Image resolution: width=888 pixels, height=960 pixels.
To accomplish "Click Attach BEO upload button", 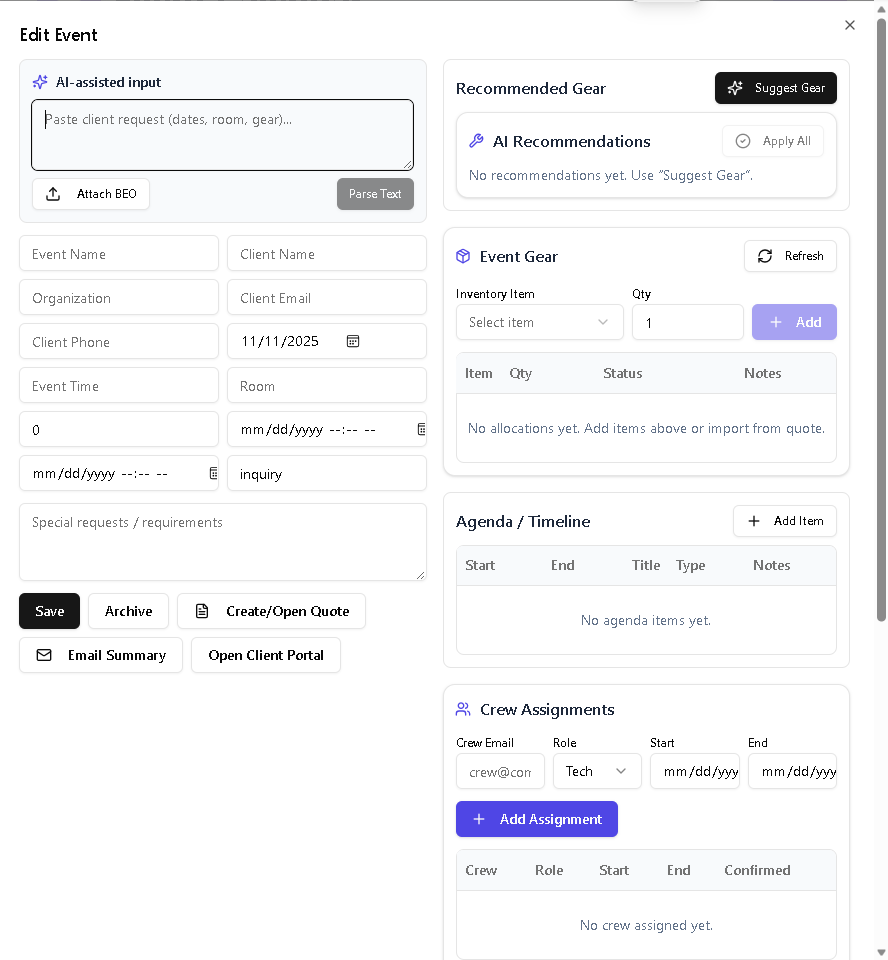I will click(91, 194).
